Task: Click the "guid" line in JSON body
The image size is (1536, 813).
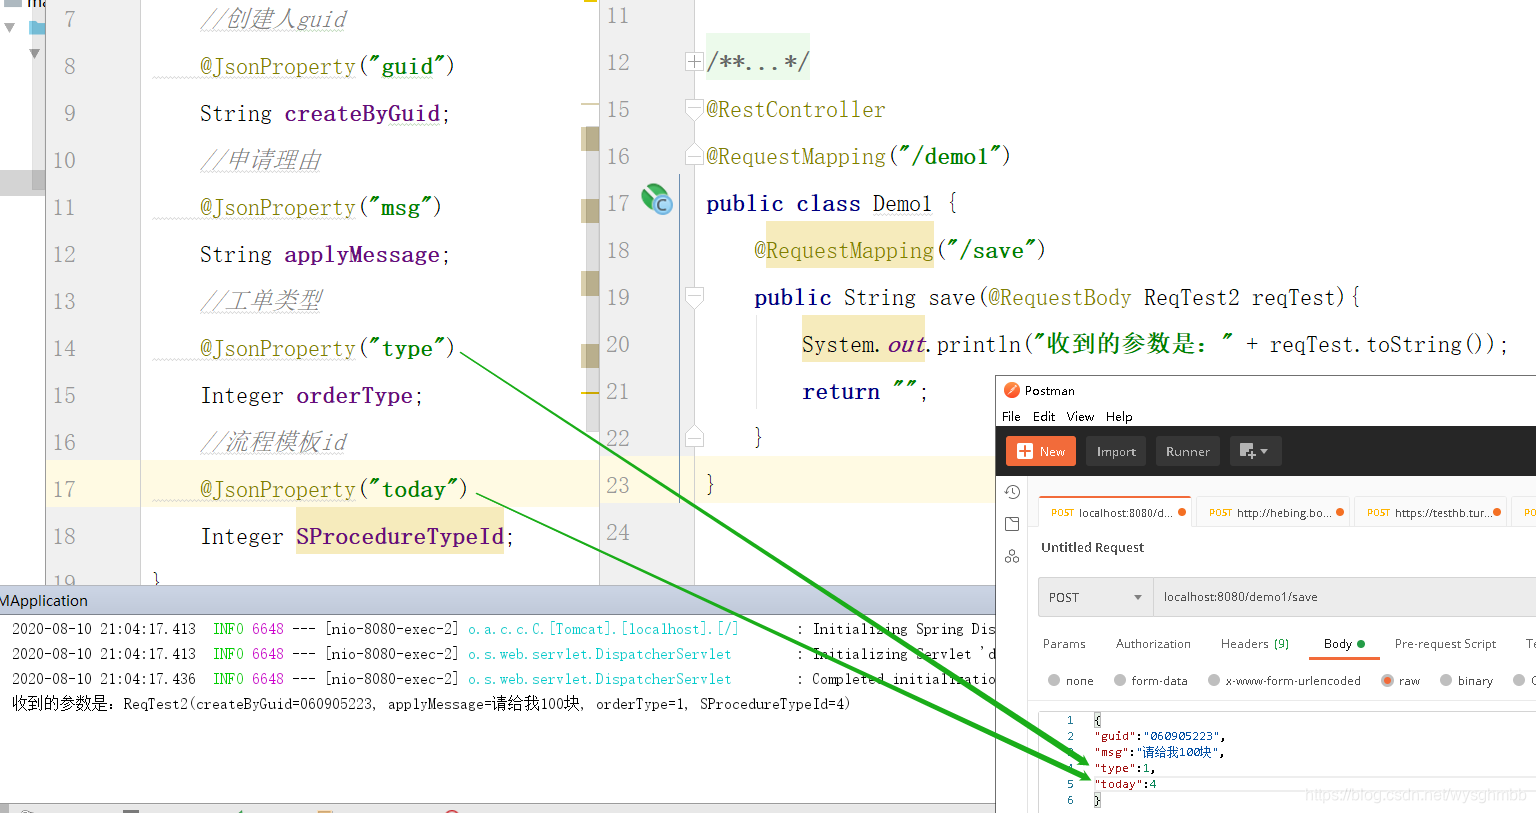Action: [1160, 736]
